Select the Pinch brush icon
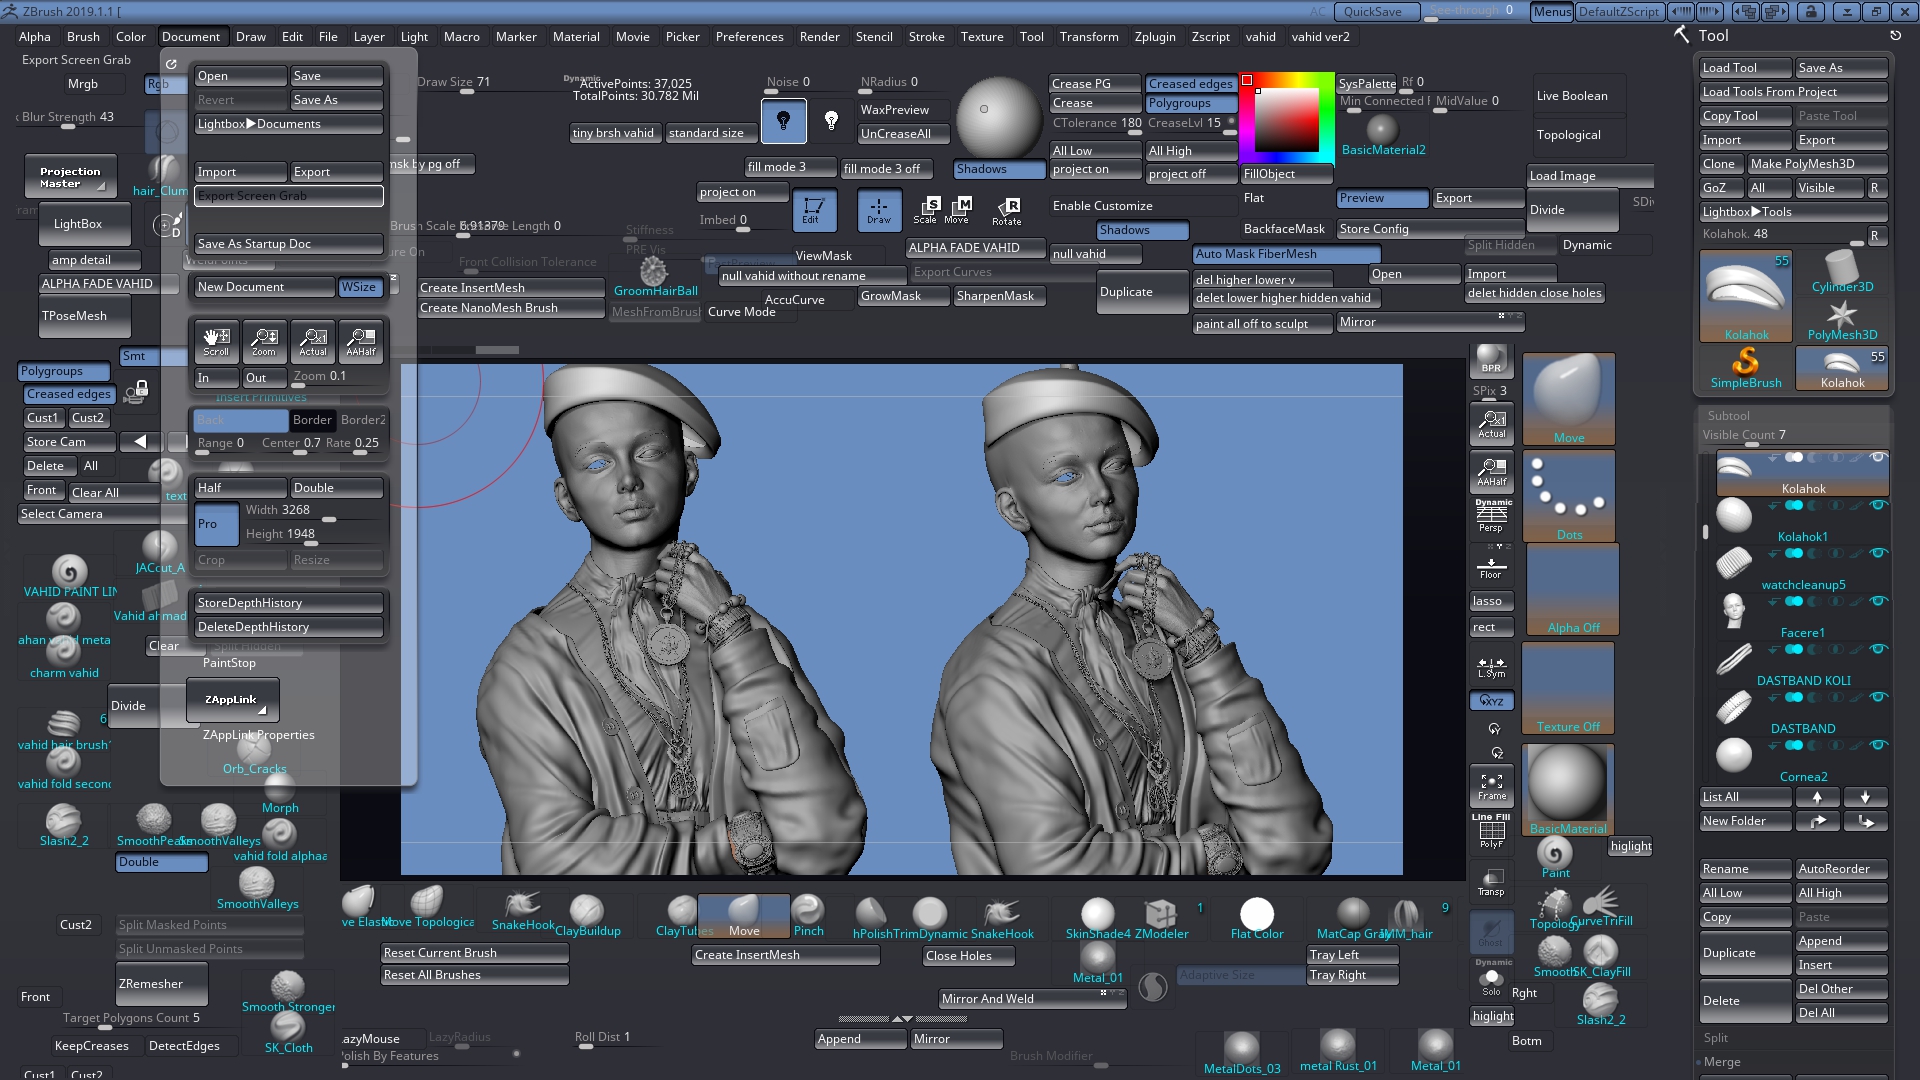This screenshot has width=1920, height=1080. pyautogui.click(x=808, y=914)
